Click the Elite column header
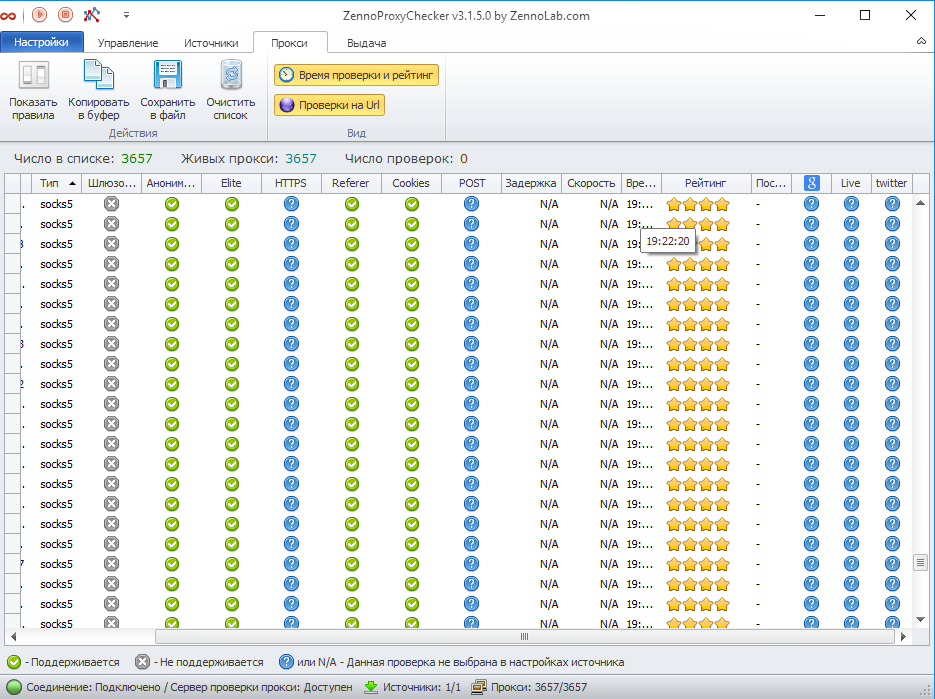This screenshot has width=935, height=699. [231, 183]
